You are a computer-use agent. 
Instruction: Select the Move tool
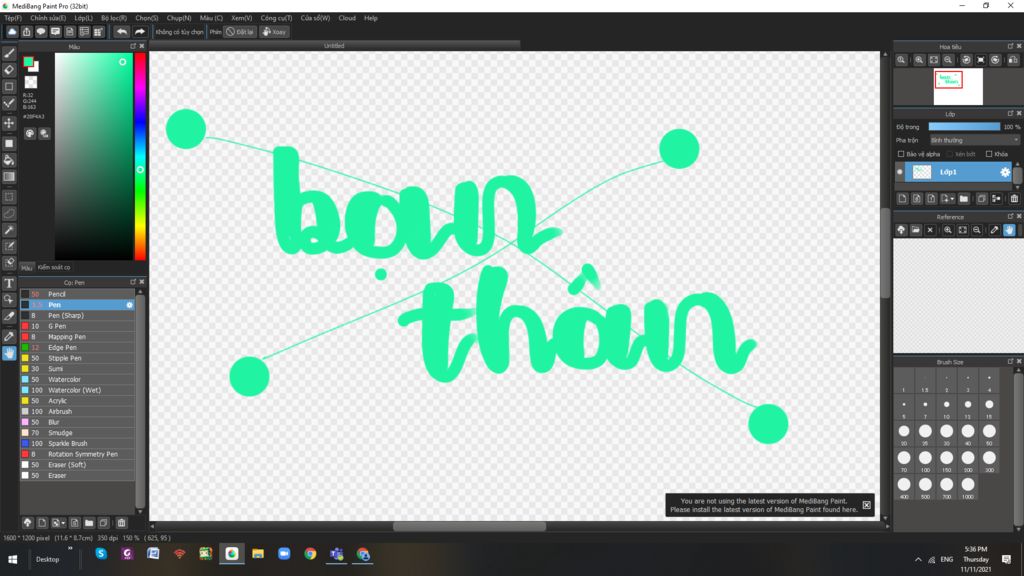pyautogui.click(x=9, y=123)
